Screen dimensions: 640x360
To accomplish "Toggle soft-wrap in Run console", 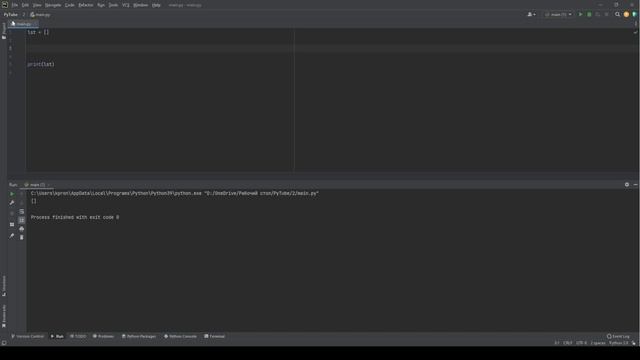I will 22,211.
